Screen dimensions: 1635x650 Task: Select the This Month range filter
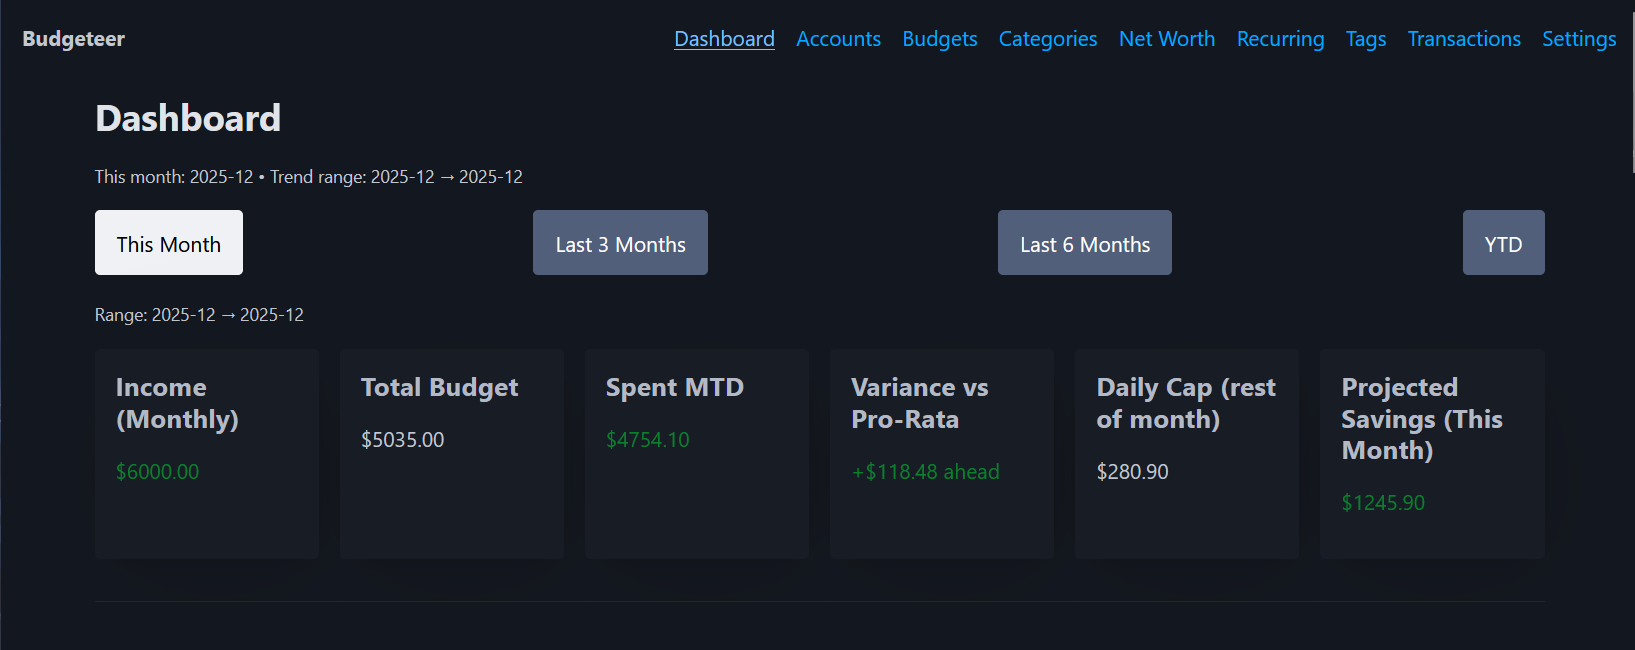pyautogui.click(x=168, y=242)
